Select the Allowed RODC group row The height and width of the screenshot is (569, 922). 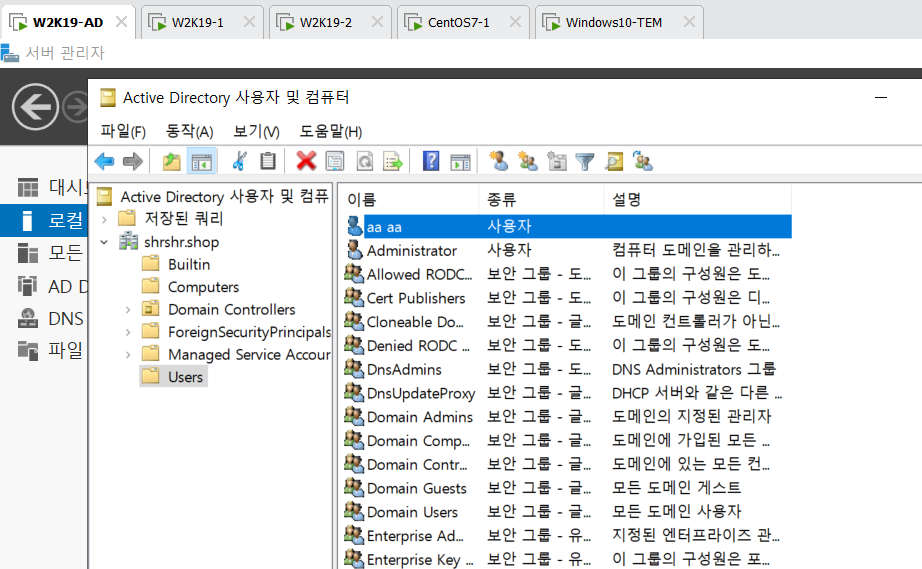[567, 274]
